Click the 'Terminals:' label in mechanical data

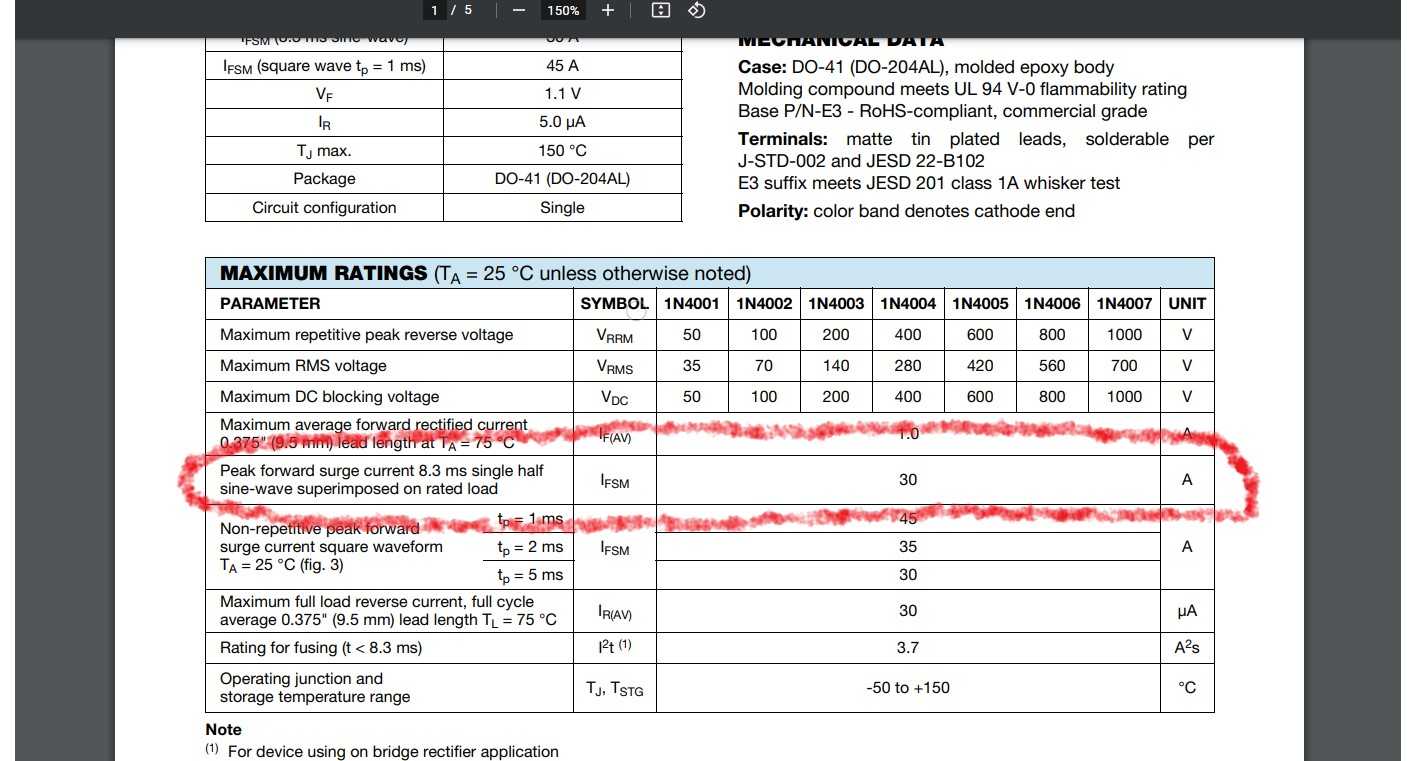[x=783, y=139]
